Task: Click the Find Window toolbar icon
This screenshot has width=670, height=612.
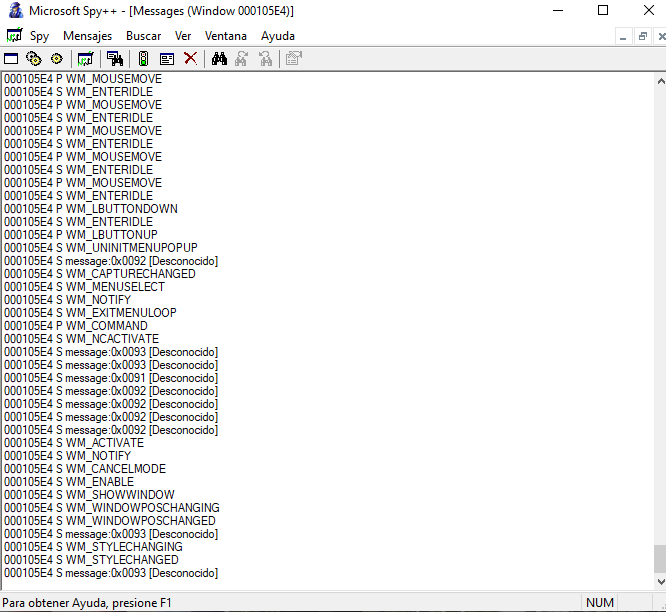Action: (x=115, y=59)
